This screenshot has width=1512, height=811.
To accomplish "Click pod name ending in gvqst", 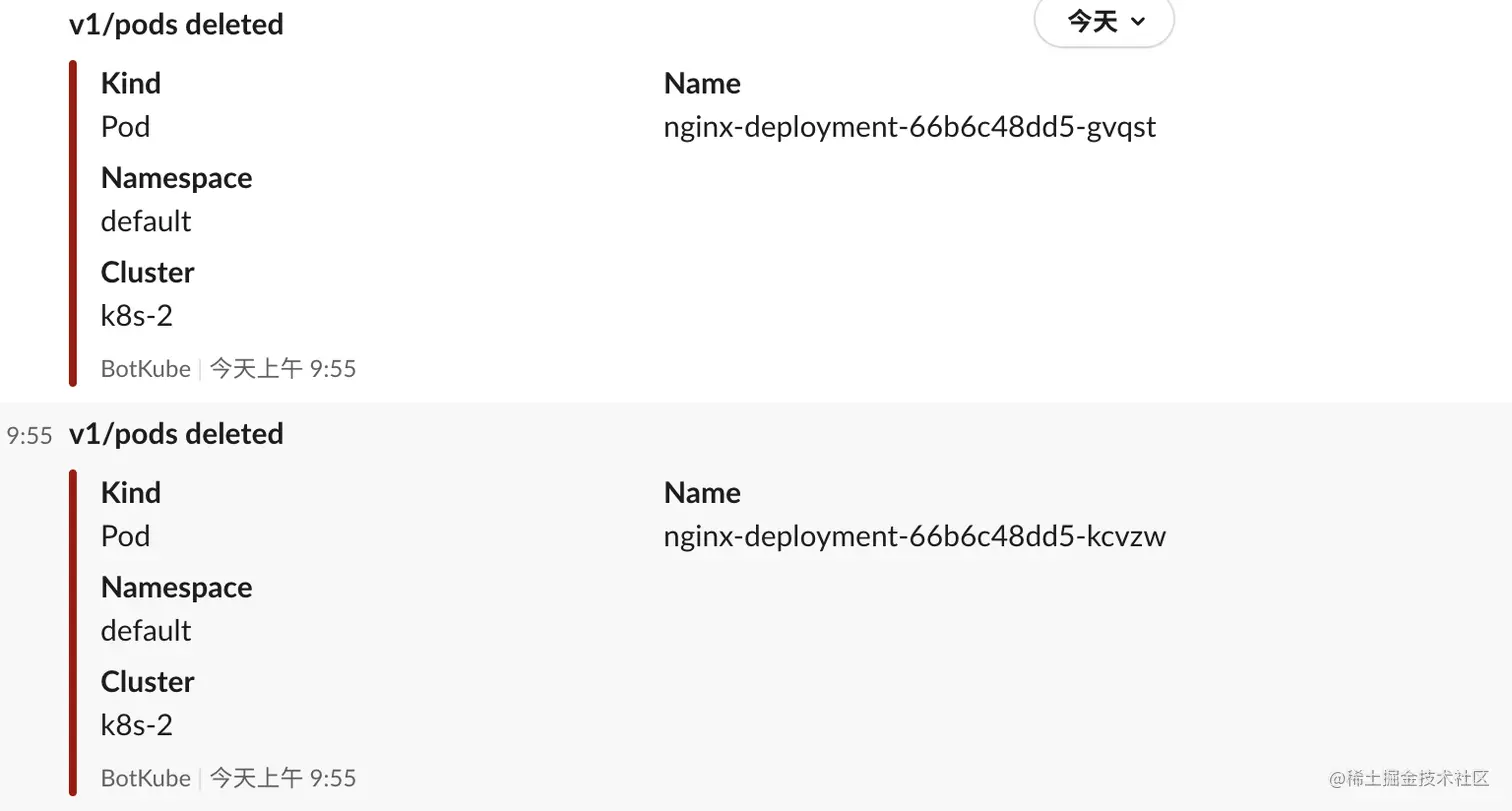I will [909, 127].
